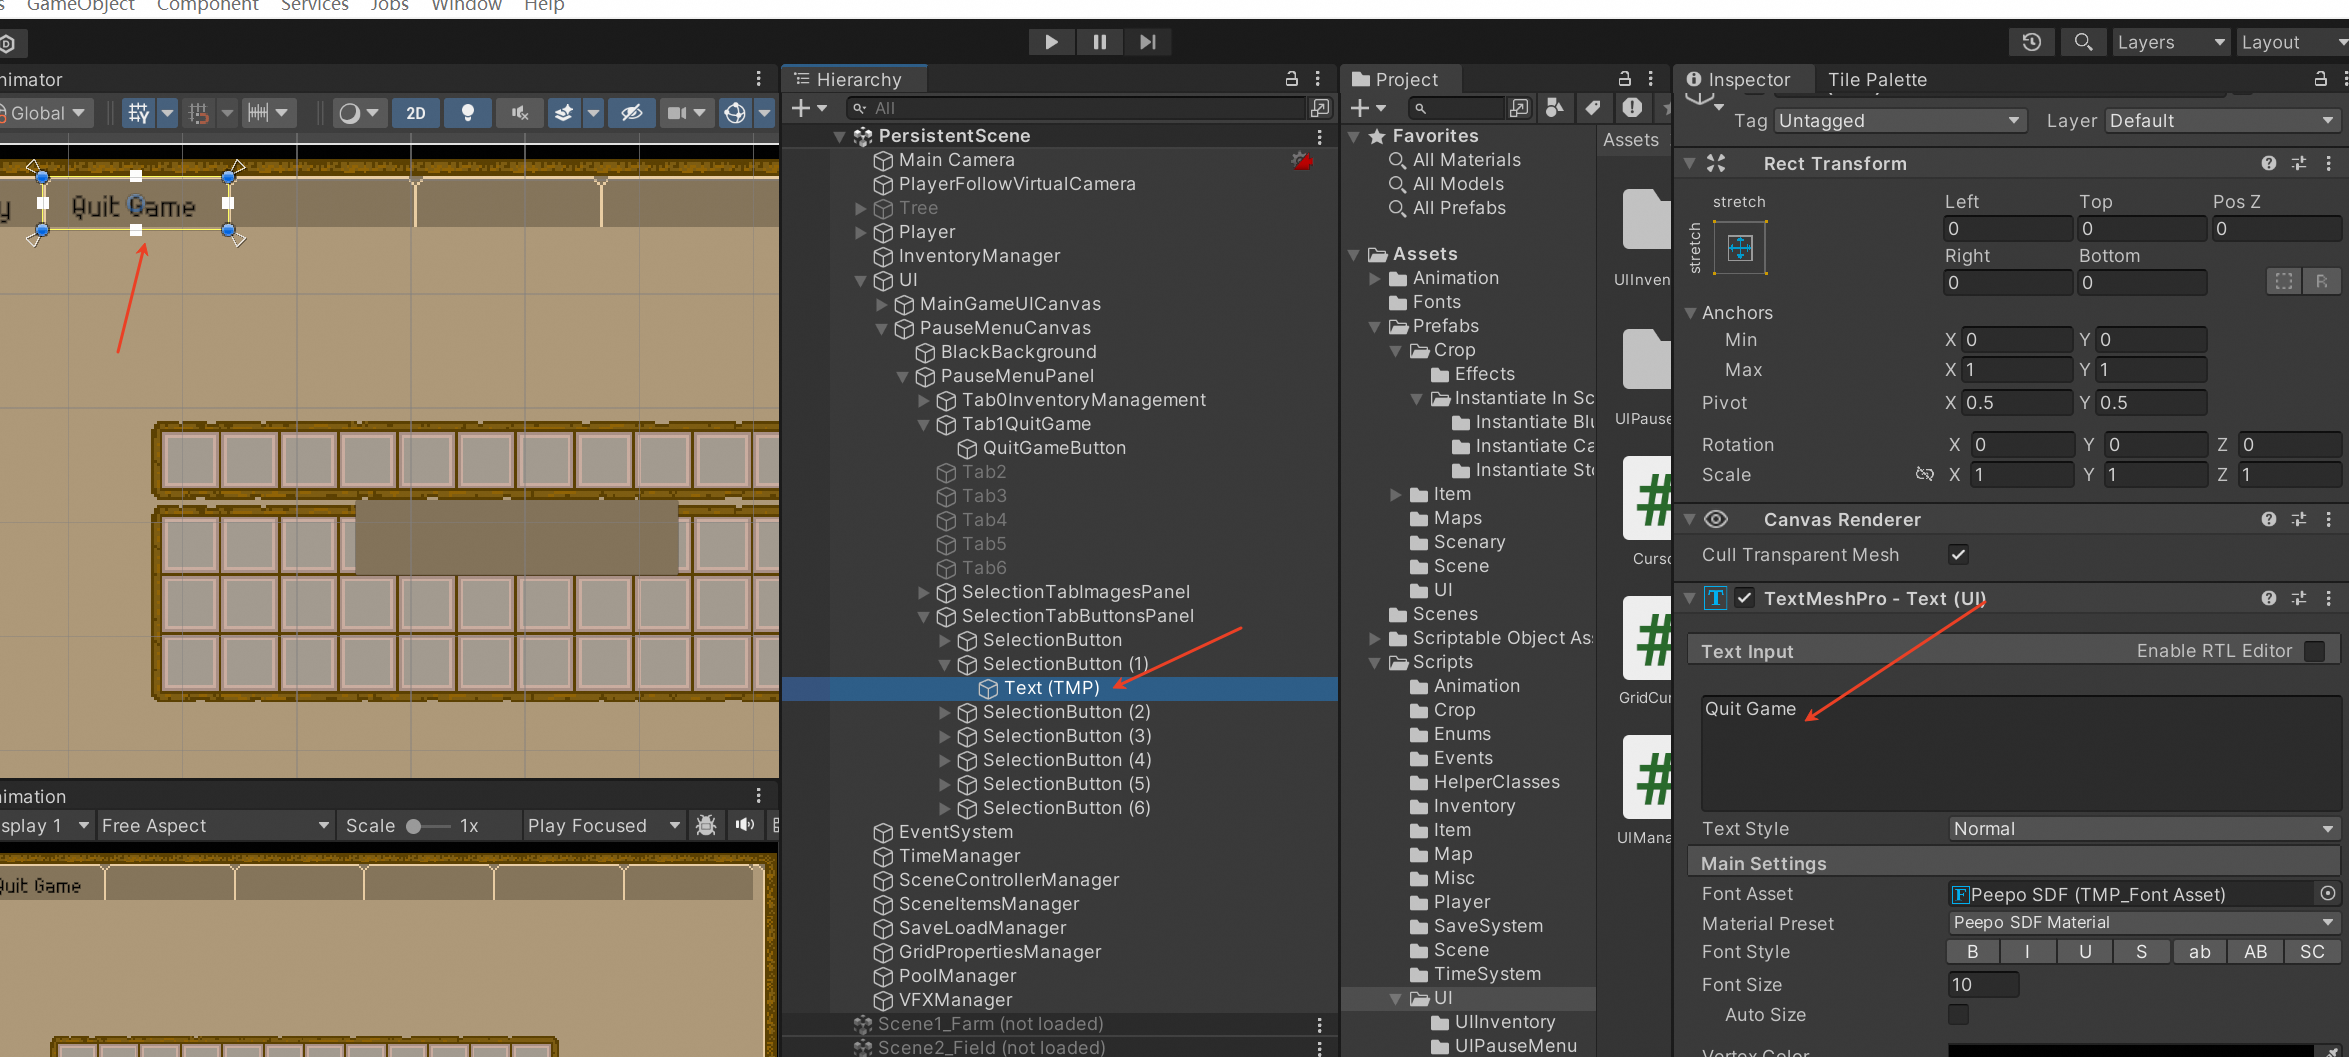
Task: Expand the Player object in Hierarchy
Action: tap(861, 232)
